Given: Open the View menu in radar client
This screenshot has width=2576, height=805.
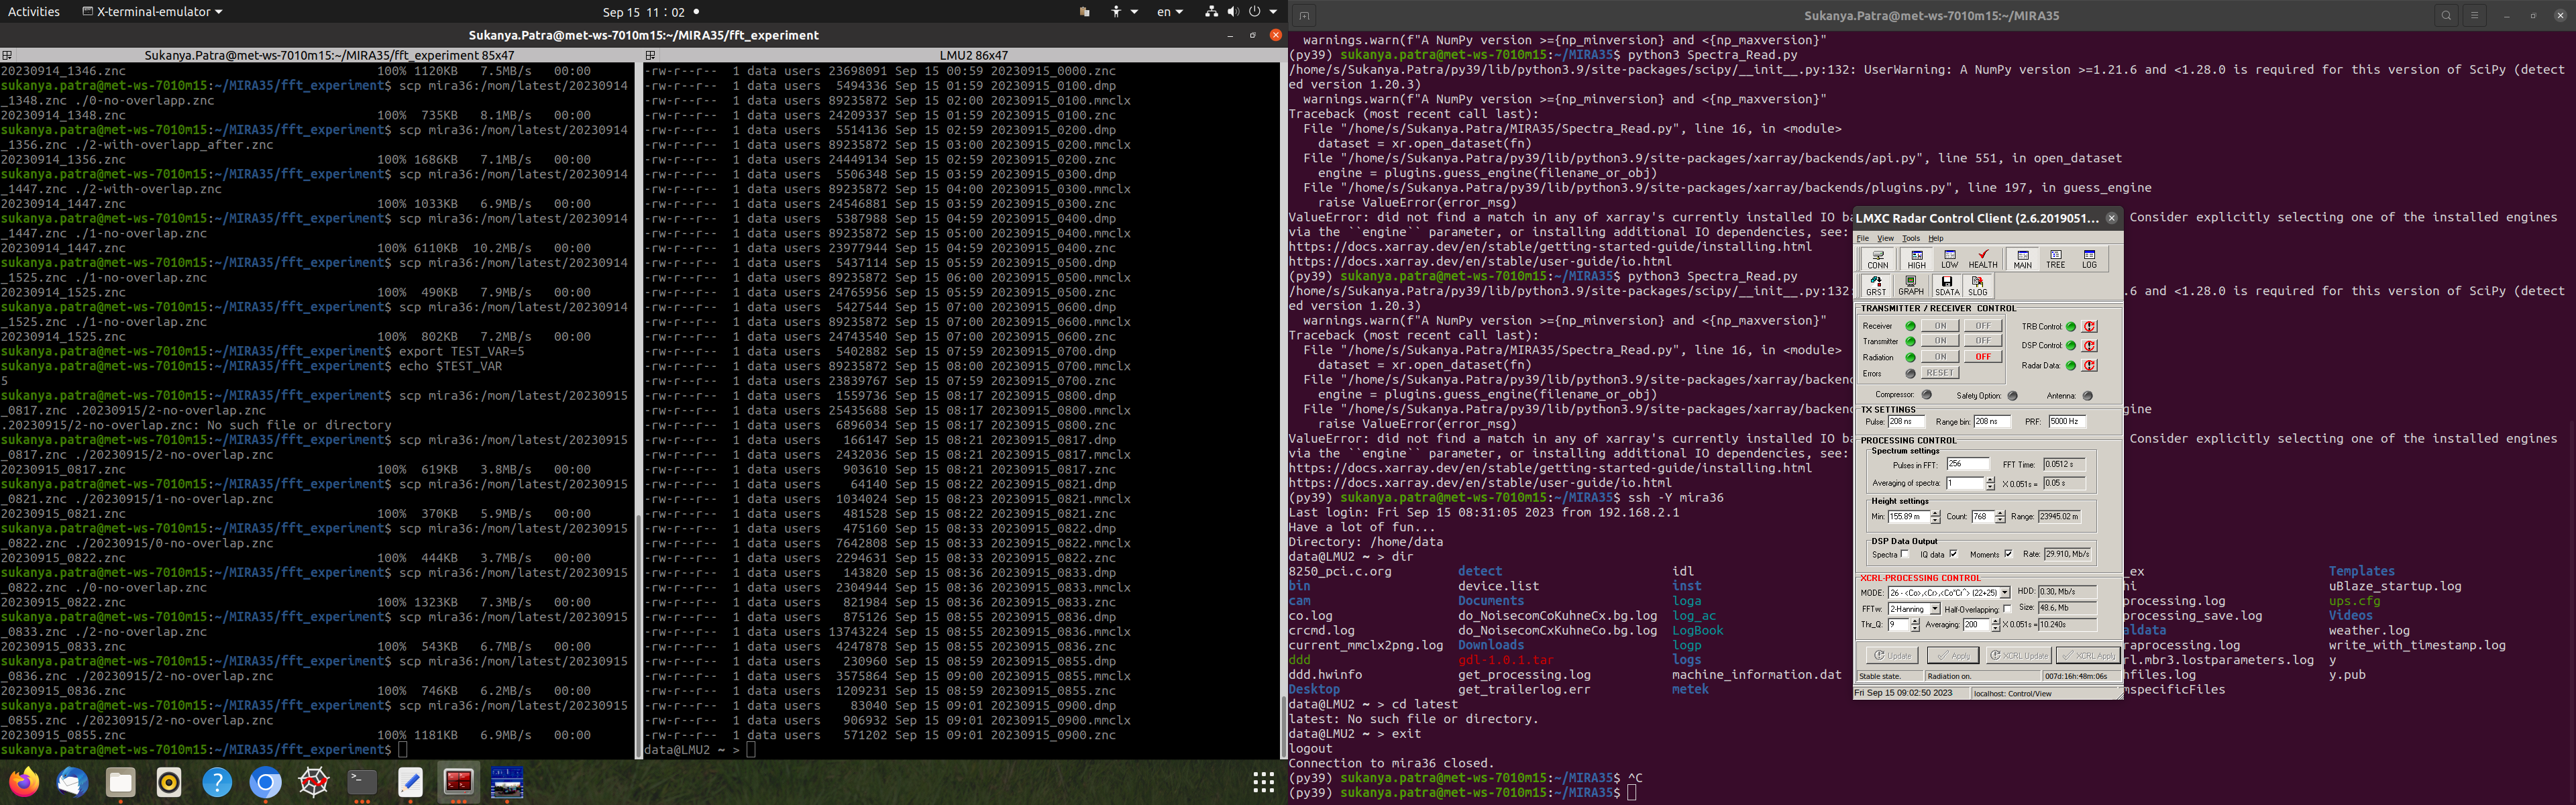Looking at the screenshot, I should click(x=1885, y=238).
